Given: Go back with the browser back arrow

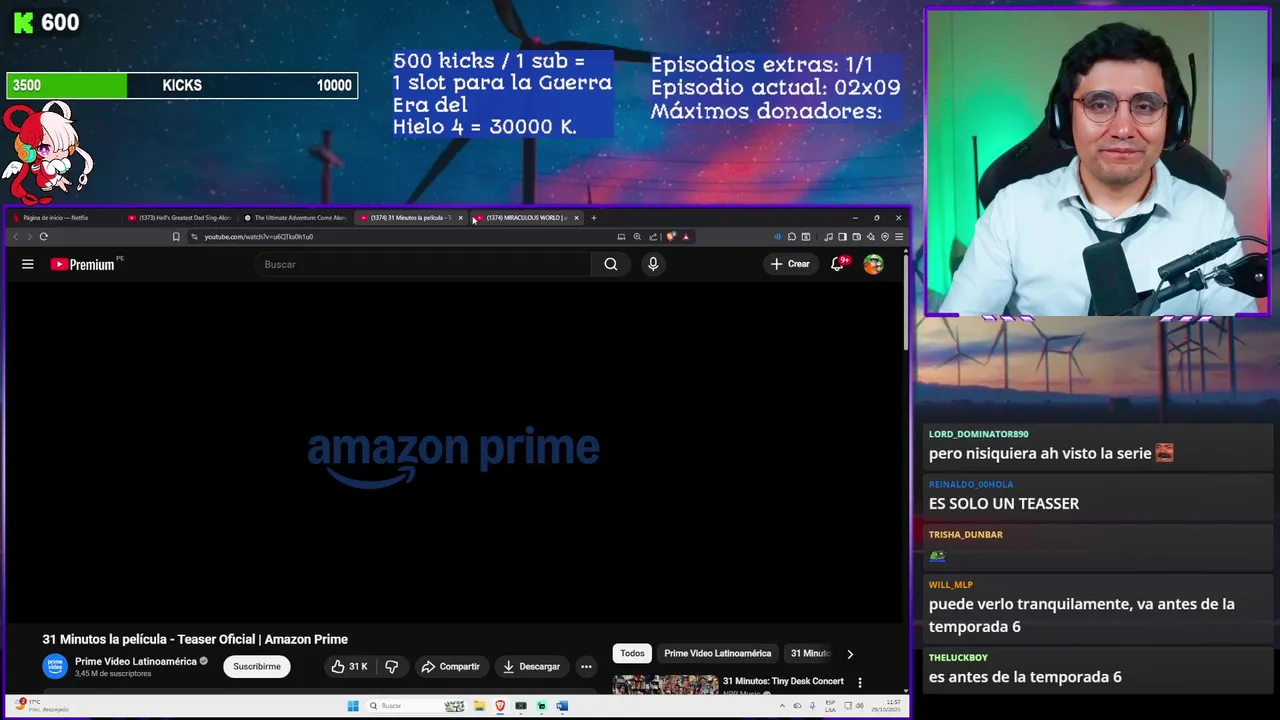Looking at the screenshot, I should (x=15, y=237).
